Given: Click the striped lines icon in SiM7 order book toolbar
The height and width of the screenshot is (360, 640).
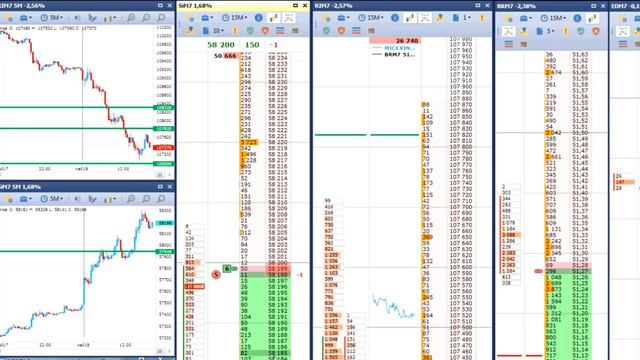Looking at the screenshot, I should [280, 31].
